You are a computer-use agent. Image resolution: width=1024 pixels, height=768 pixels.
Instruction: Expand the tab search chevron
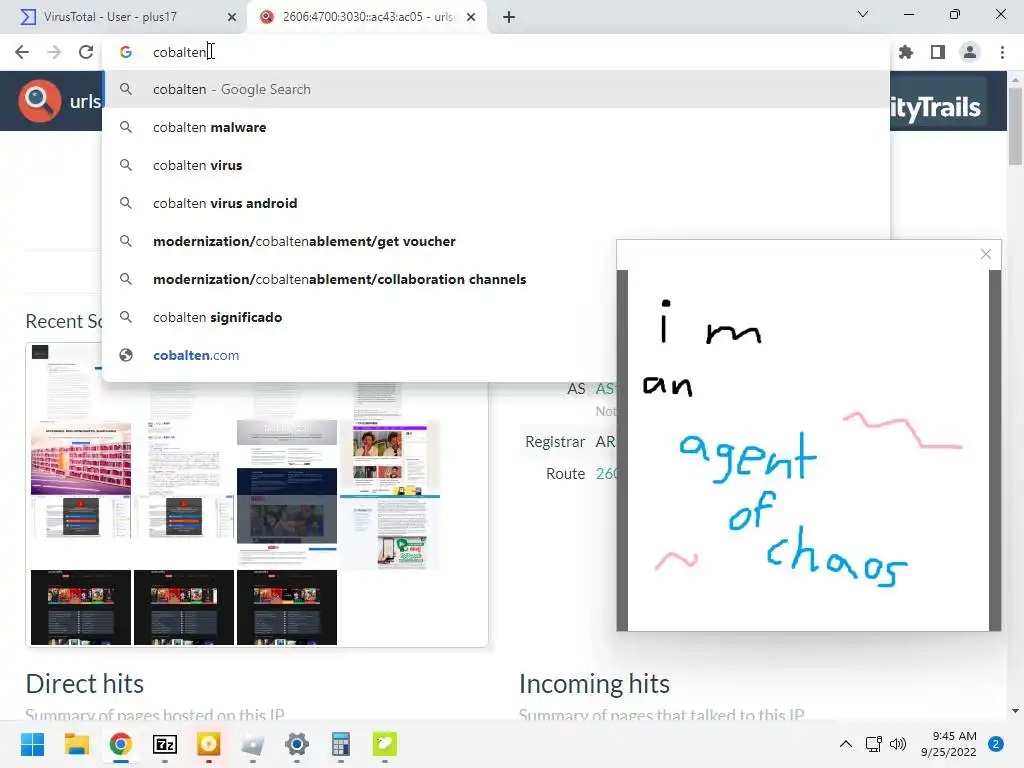[863, 14]
